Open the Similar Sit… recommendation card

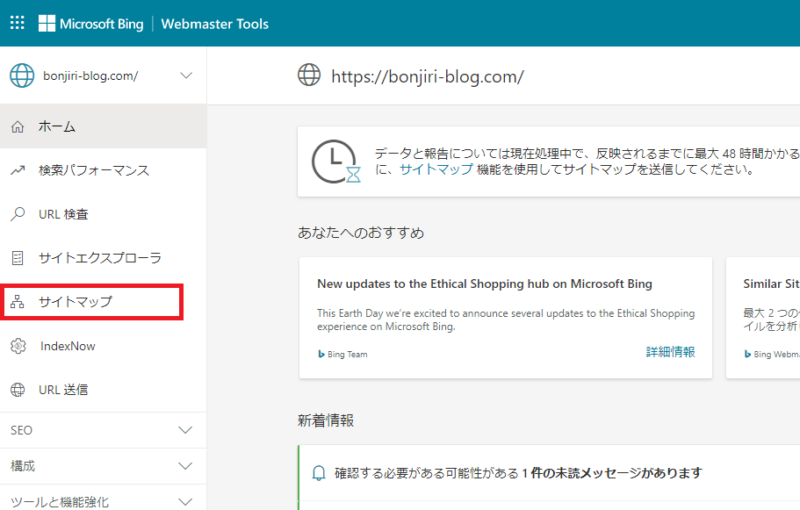pyautogui.click(x=763, y=318)
